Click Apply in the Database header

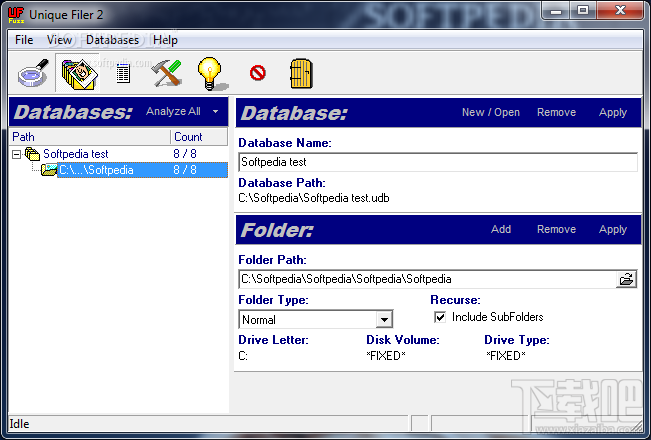pos(613,112)
